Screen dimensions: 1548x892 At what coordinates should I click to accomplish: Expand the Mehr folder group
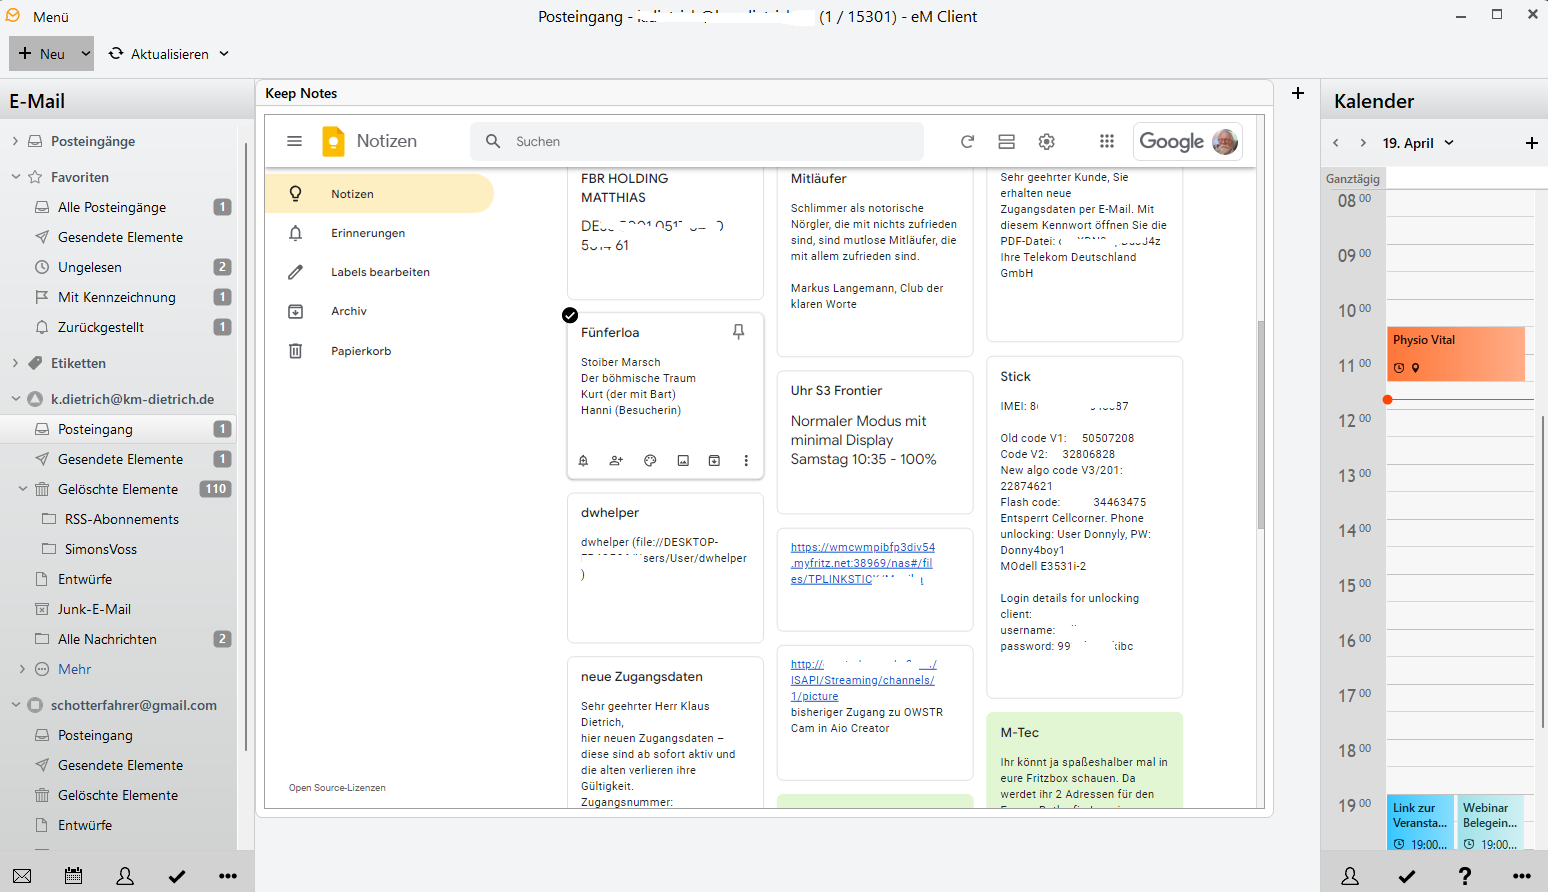[x=22, y=669]
